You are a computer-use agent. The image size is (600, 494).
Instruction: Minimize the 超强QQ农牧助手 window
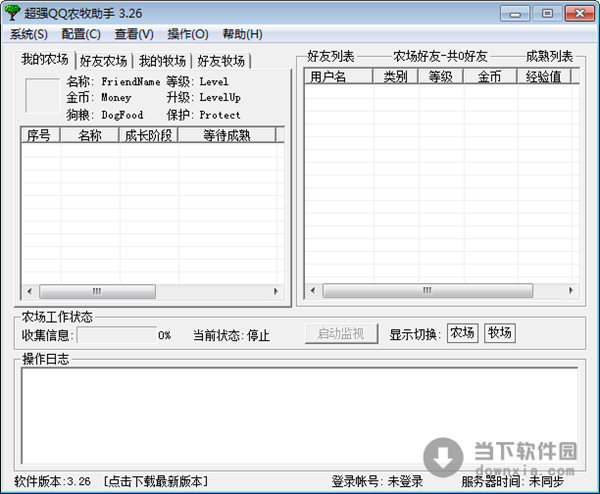(x=515, y=14)
